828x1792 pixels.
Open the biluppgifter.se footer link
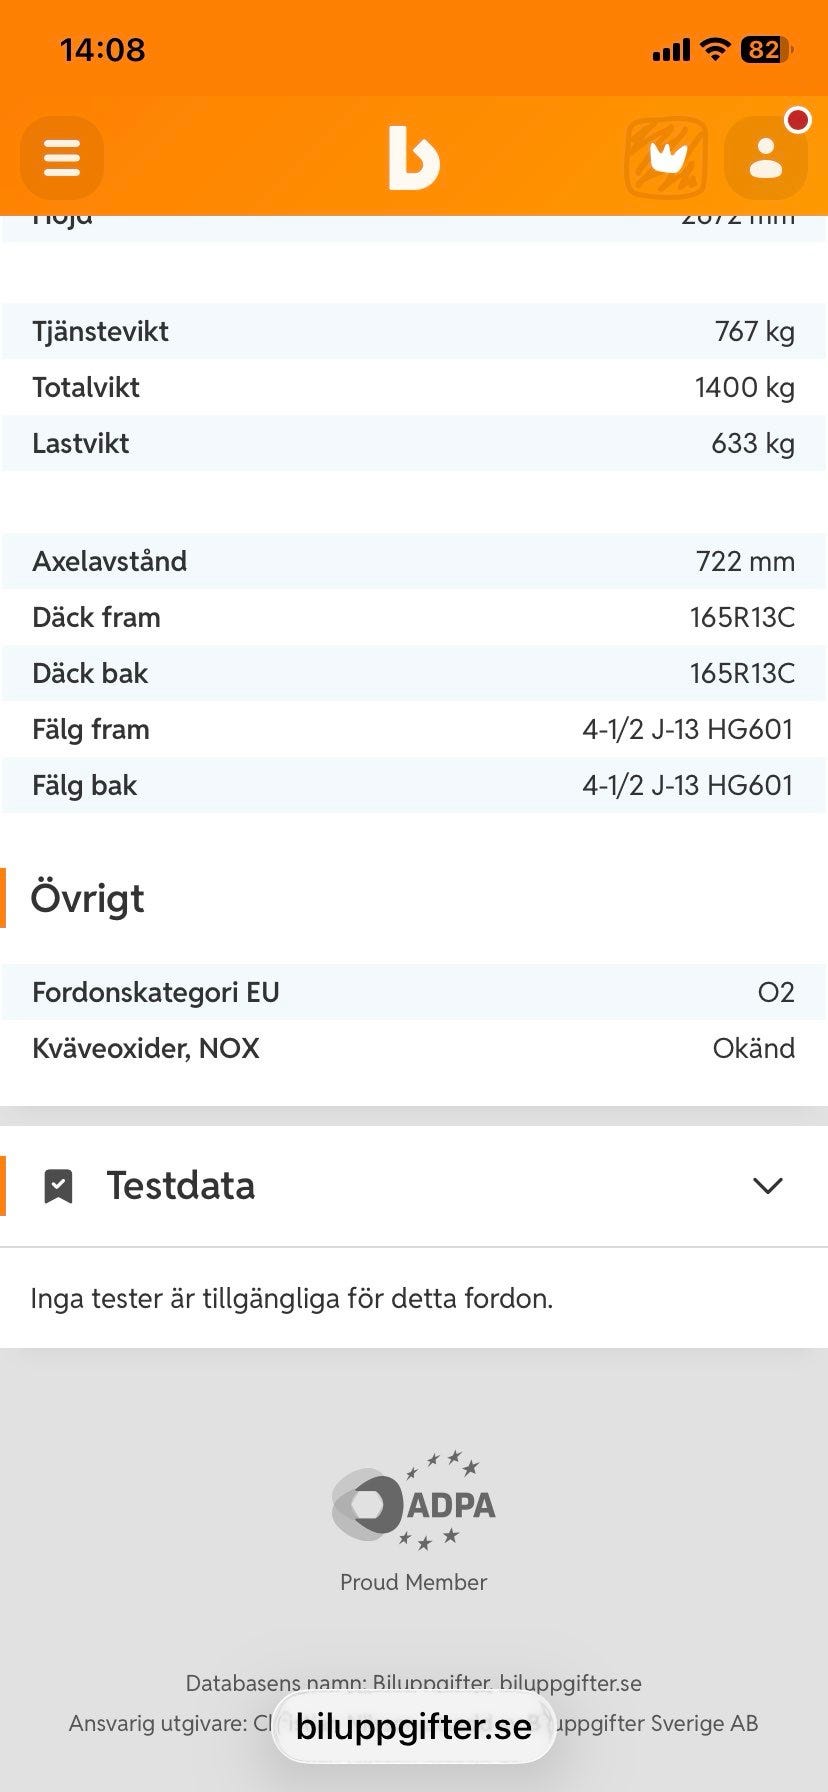click(x=570, y=1683)
